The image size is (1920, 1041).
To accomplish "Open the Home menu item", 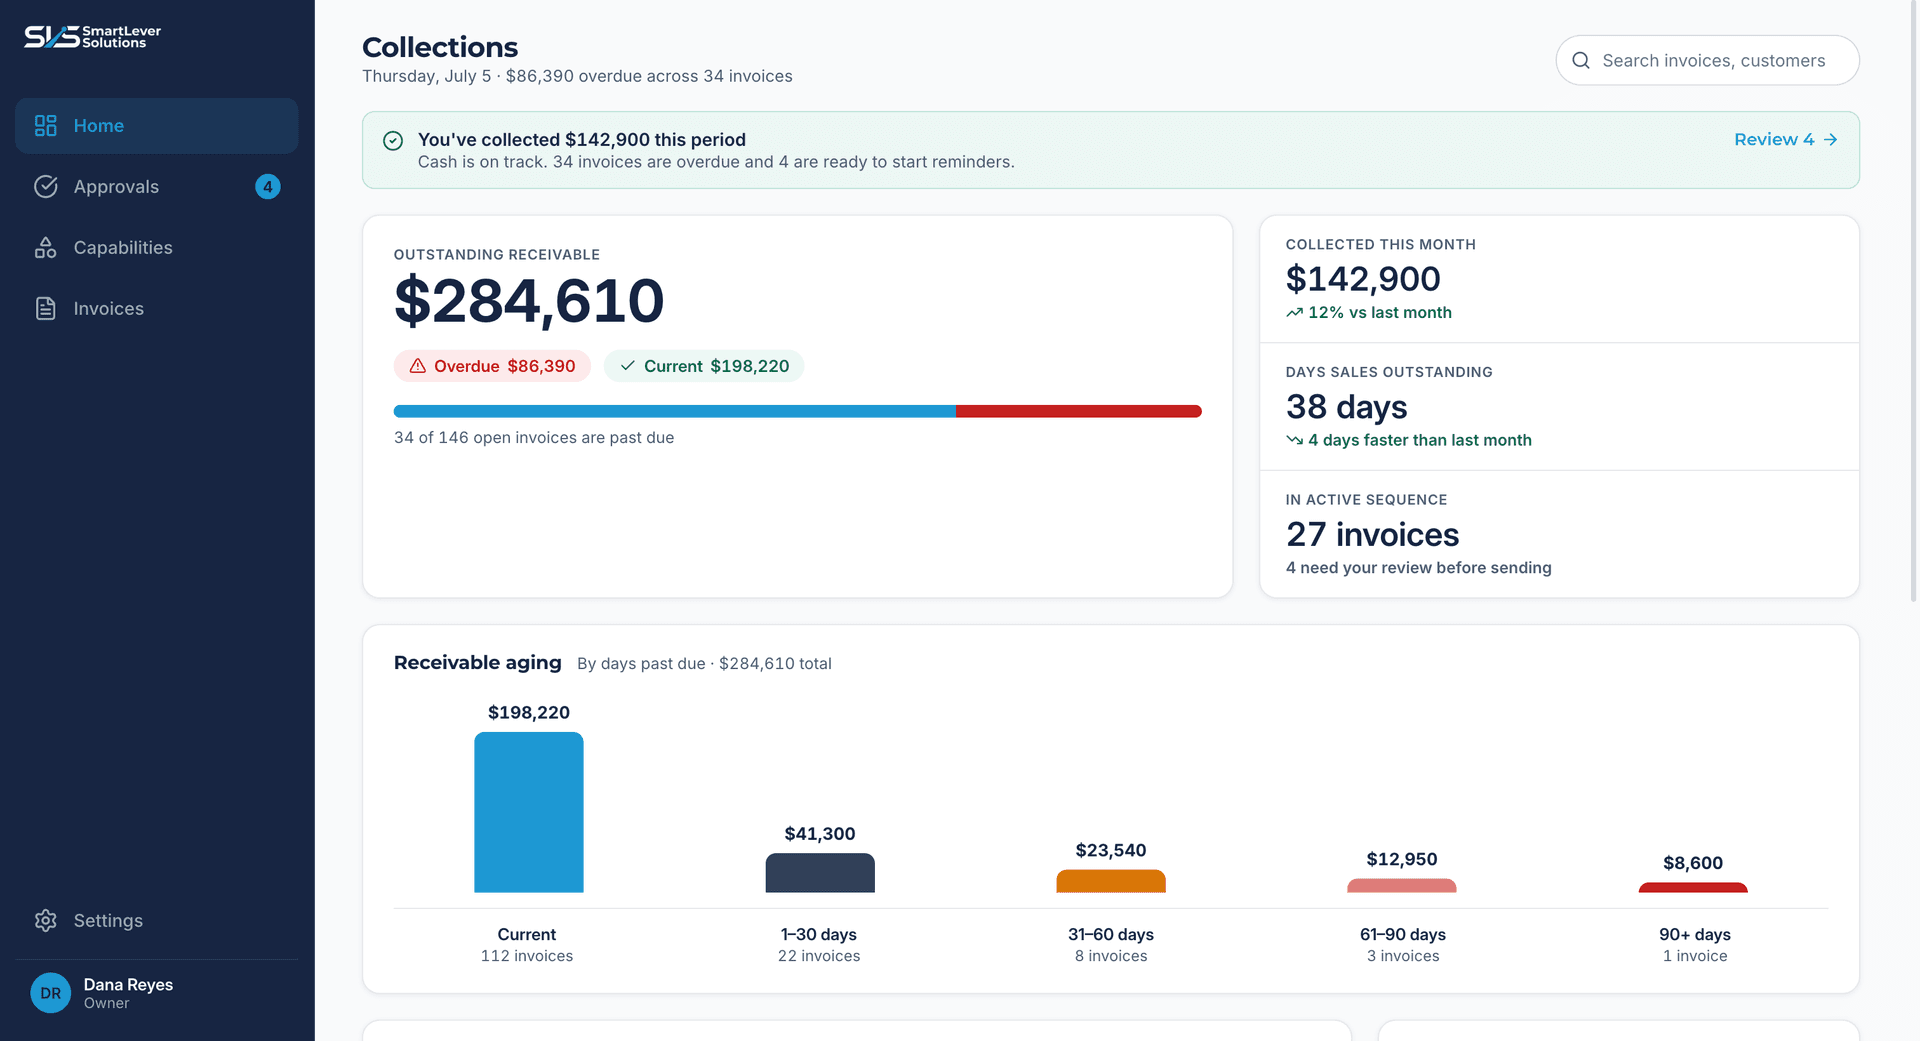I will tap(157, 126).
